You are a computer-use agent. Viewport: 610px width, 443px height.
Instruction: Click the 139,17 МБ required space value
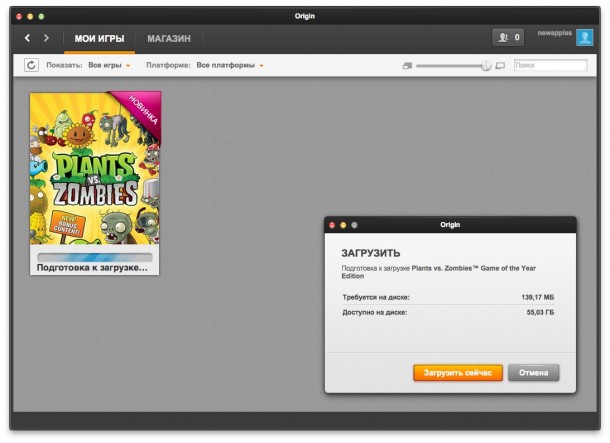(538, 297)
